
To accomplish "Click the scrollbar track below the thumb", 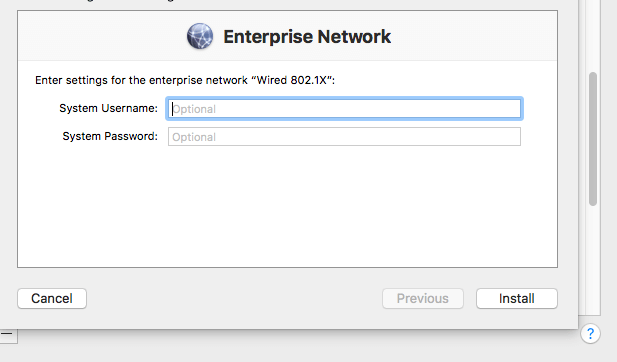I will point(593,260).
